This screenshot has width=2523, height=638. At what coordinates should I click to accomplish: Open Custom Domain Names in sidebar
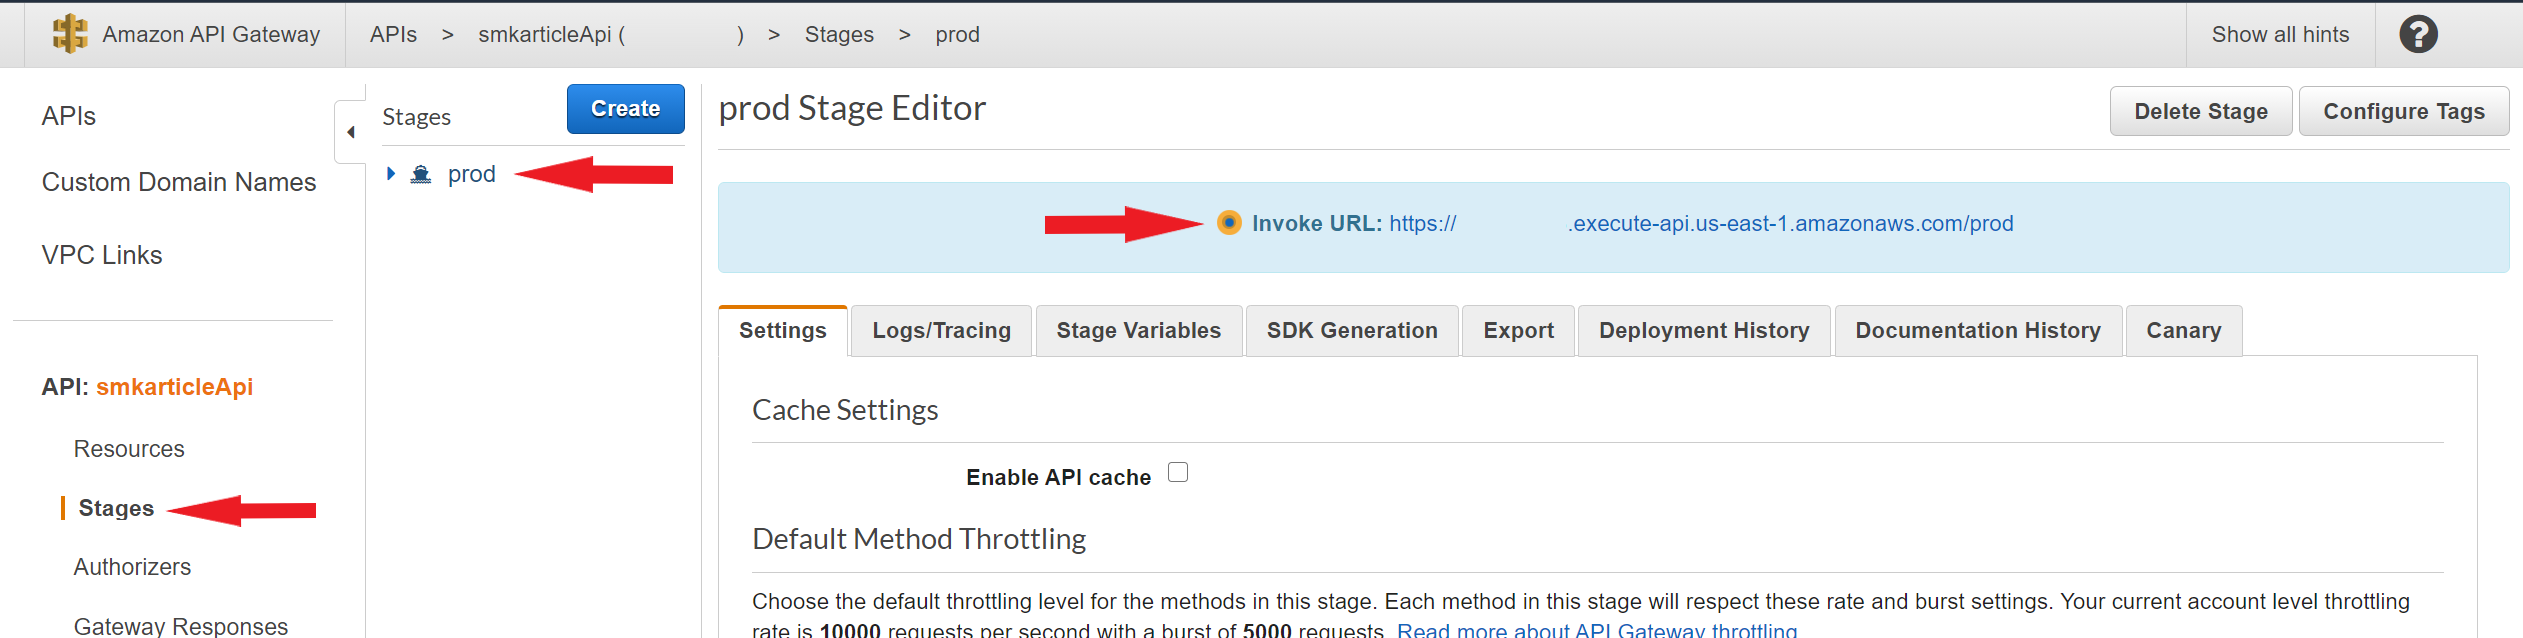point(179,182)
